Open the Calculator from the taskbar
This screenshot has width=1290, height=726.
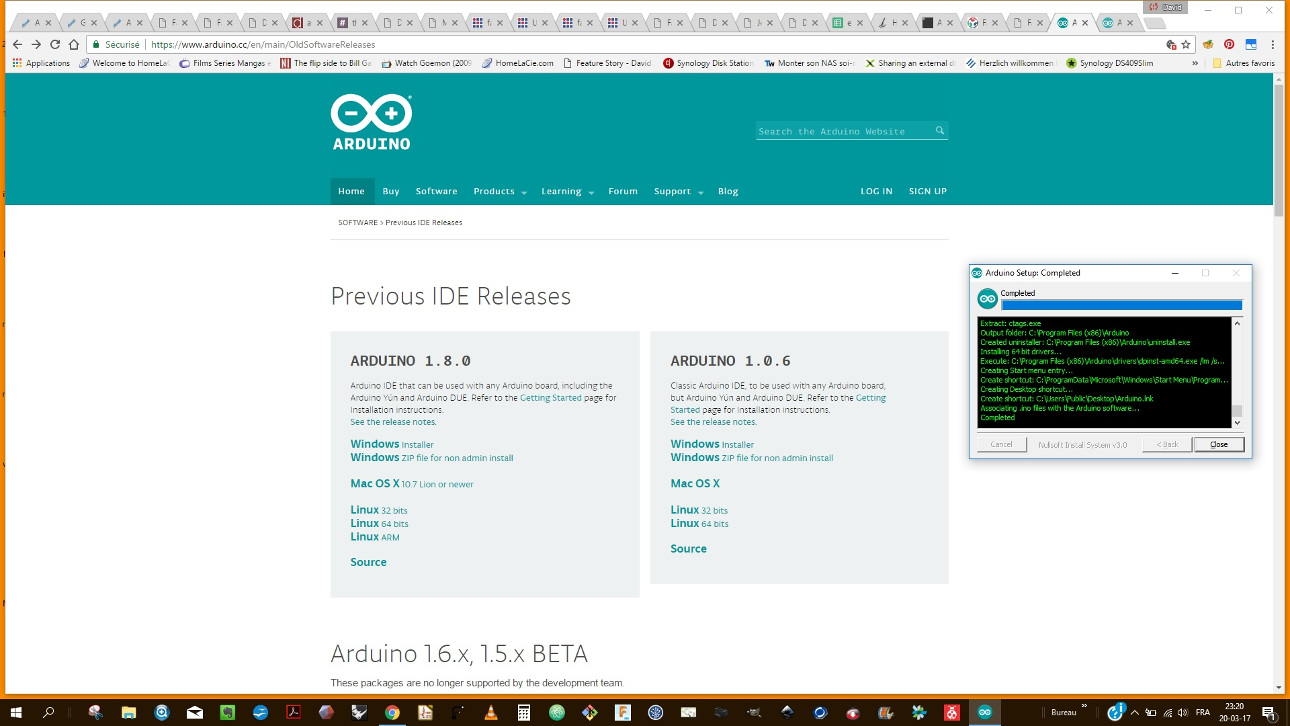click(523, 712)
